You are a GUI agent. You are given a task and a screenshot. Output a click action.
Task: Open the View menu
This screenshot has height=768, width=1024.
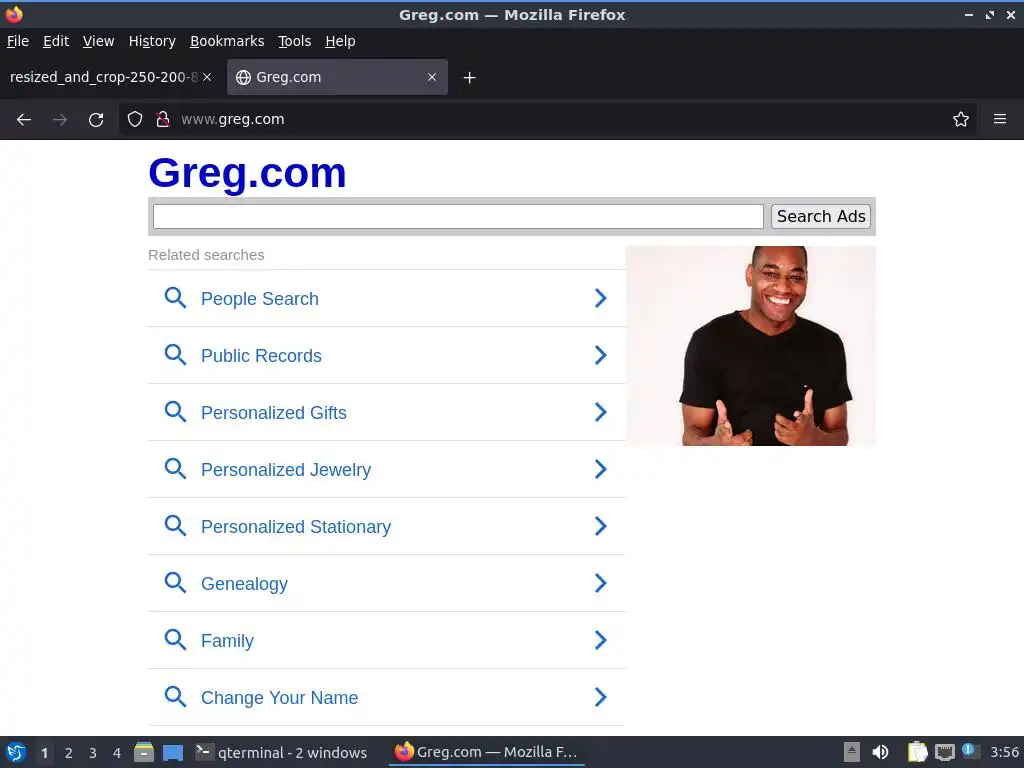pyautogui.click(x=98, y=41)
